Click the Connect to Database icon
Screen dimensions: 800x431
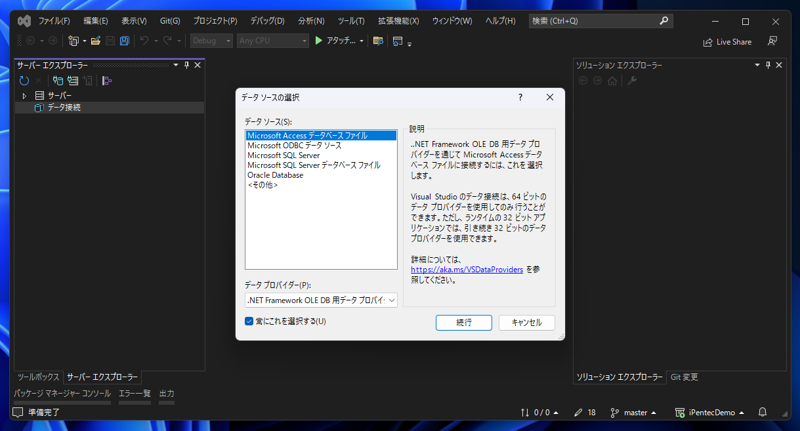pyautogui.click(x=58, y=81)
